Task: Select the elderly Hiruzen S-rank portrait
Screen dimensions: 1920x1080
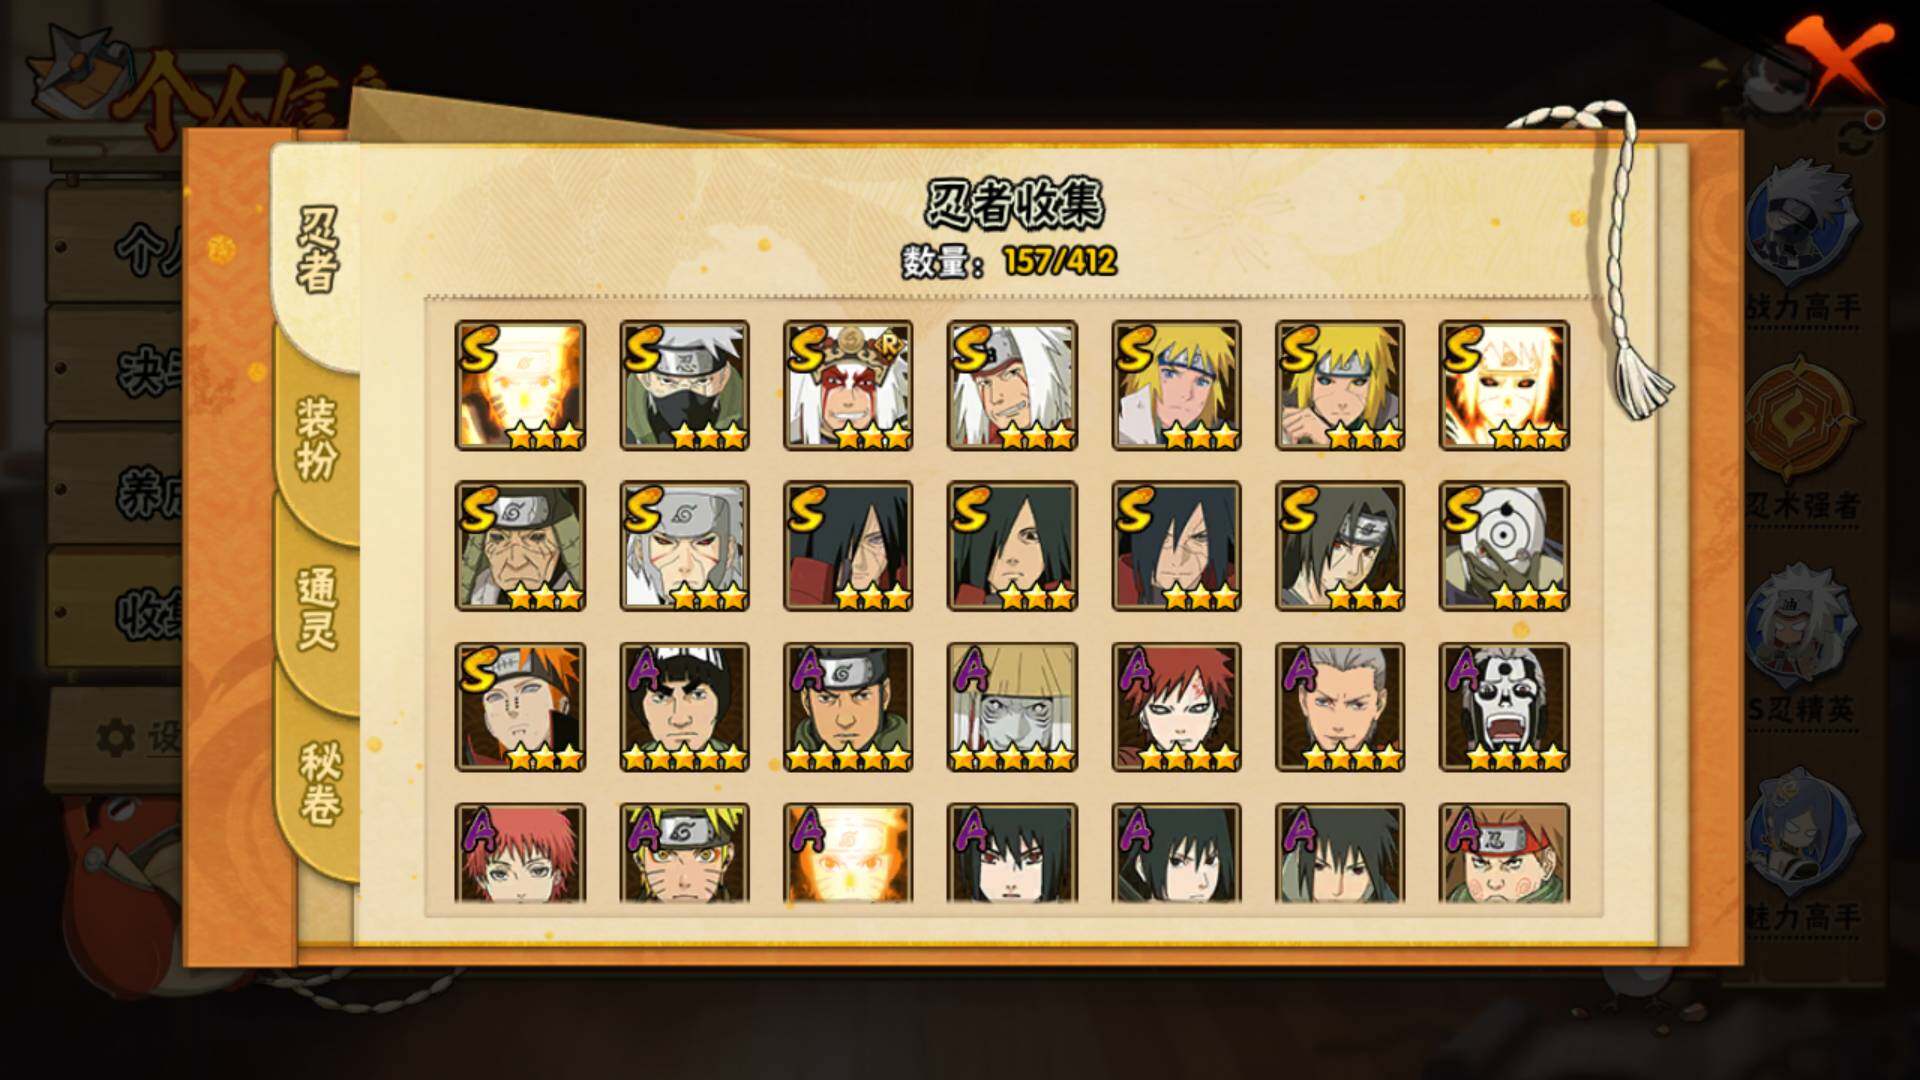Action: tap(520, 546)
